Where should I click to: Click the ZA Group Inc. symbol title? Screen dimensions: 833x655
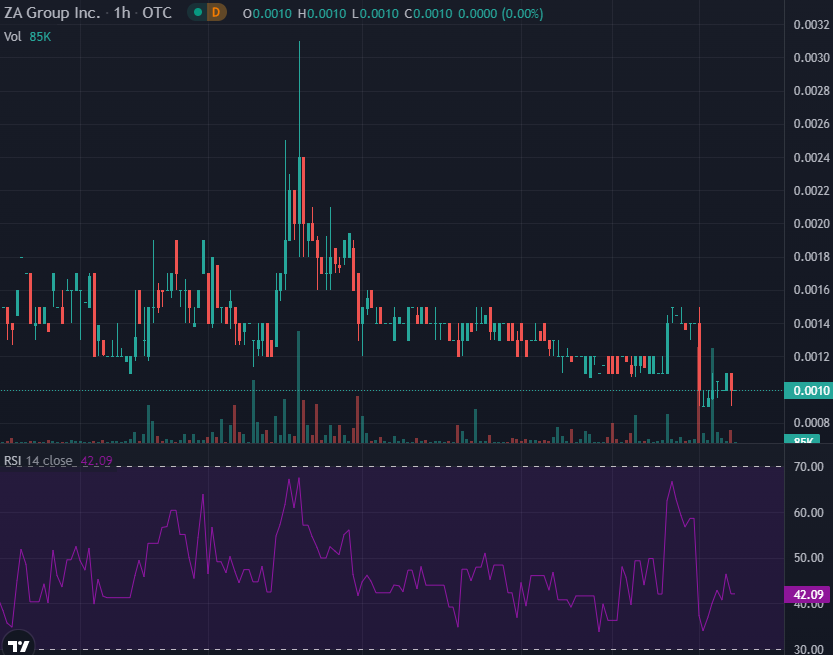pyautogui.click(x=52, y=13)
